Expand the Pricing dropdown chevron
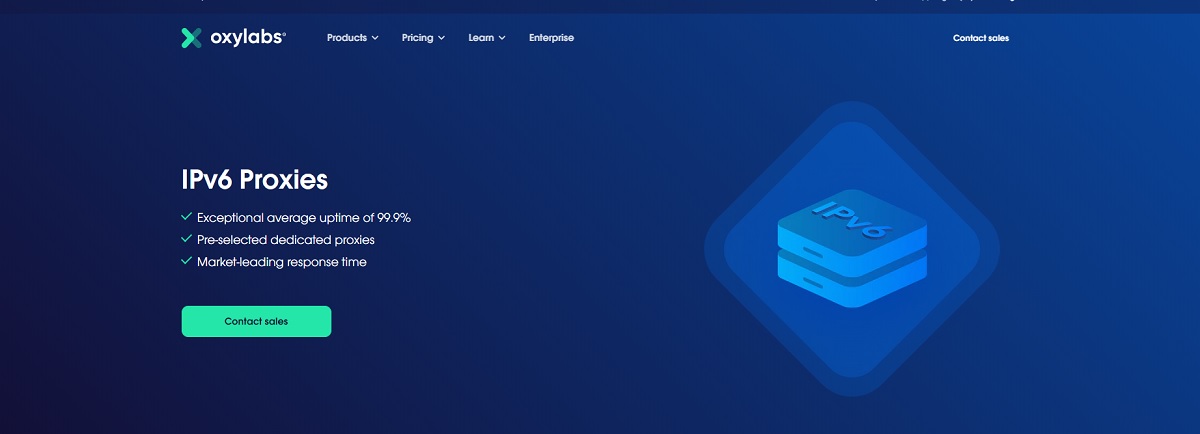 (441, 38)
